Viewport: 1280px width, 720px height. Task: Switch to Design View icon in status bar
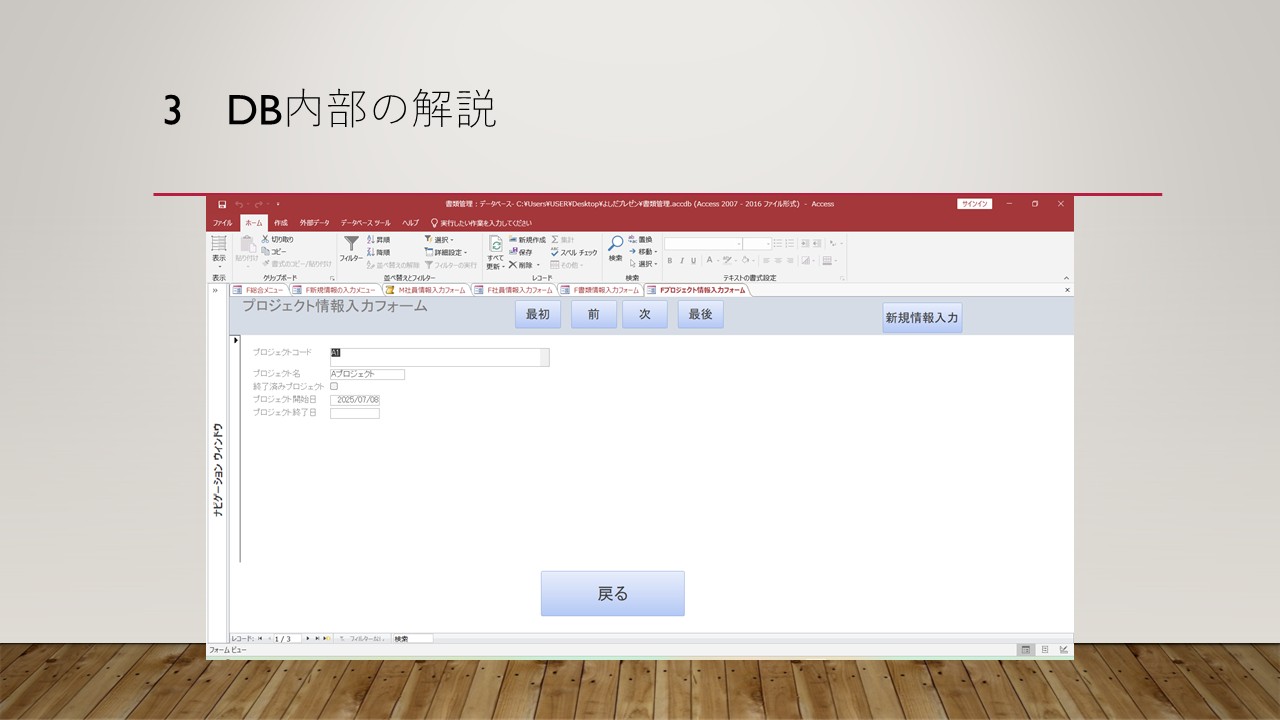1063,650
